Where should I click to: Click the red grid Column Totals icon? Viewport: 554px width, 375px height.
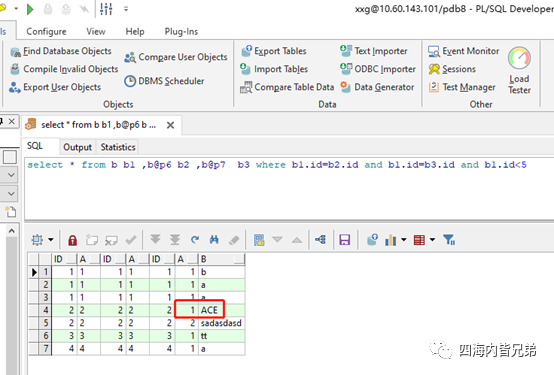click(x=419, y=240)
